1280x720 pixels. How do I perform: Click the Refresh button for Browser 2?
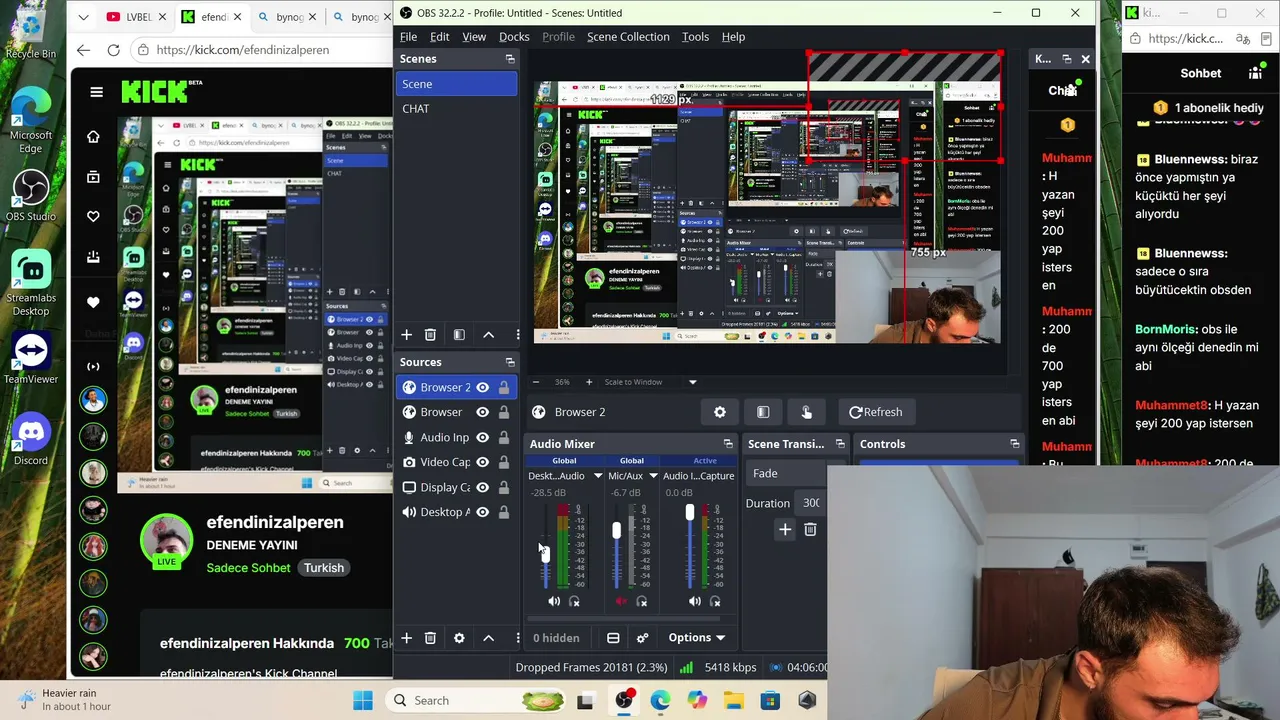(876, 412)
